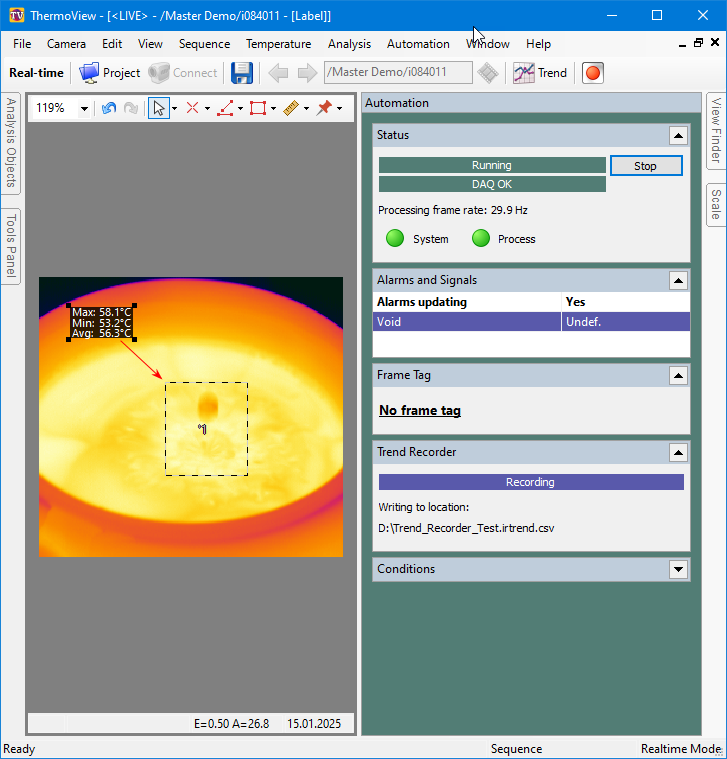Image resolution: width=727 pixels, height=759 pixels.
Task: Open the spot tool dropdown arrow
Action: (x=207, y=108)
